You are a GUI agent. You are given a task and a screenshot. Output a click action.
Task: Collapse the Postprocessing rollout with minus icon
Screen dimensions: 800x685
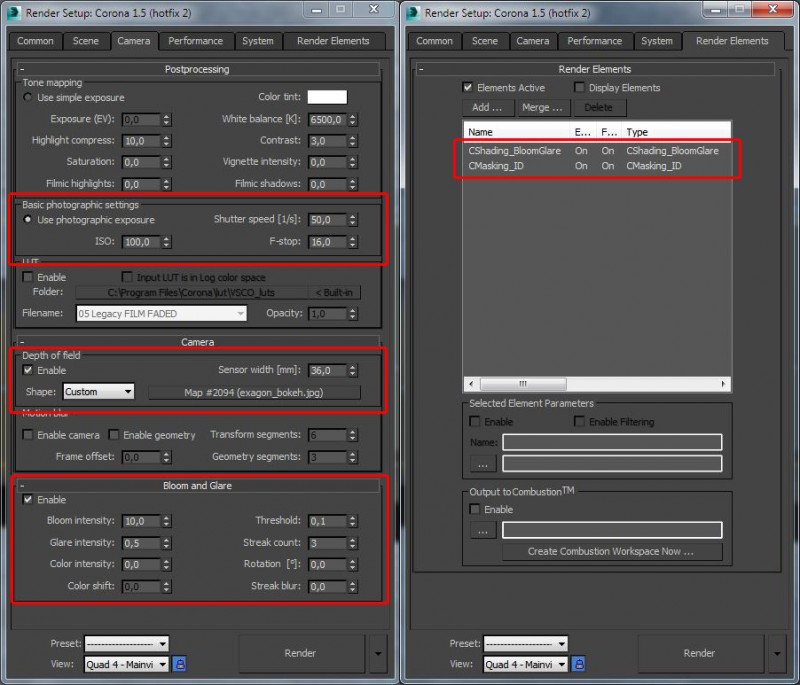[22, 69]
